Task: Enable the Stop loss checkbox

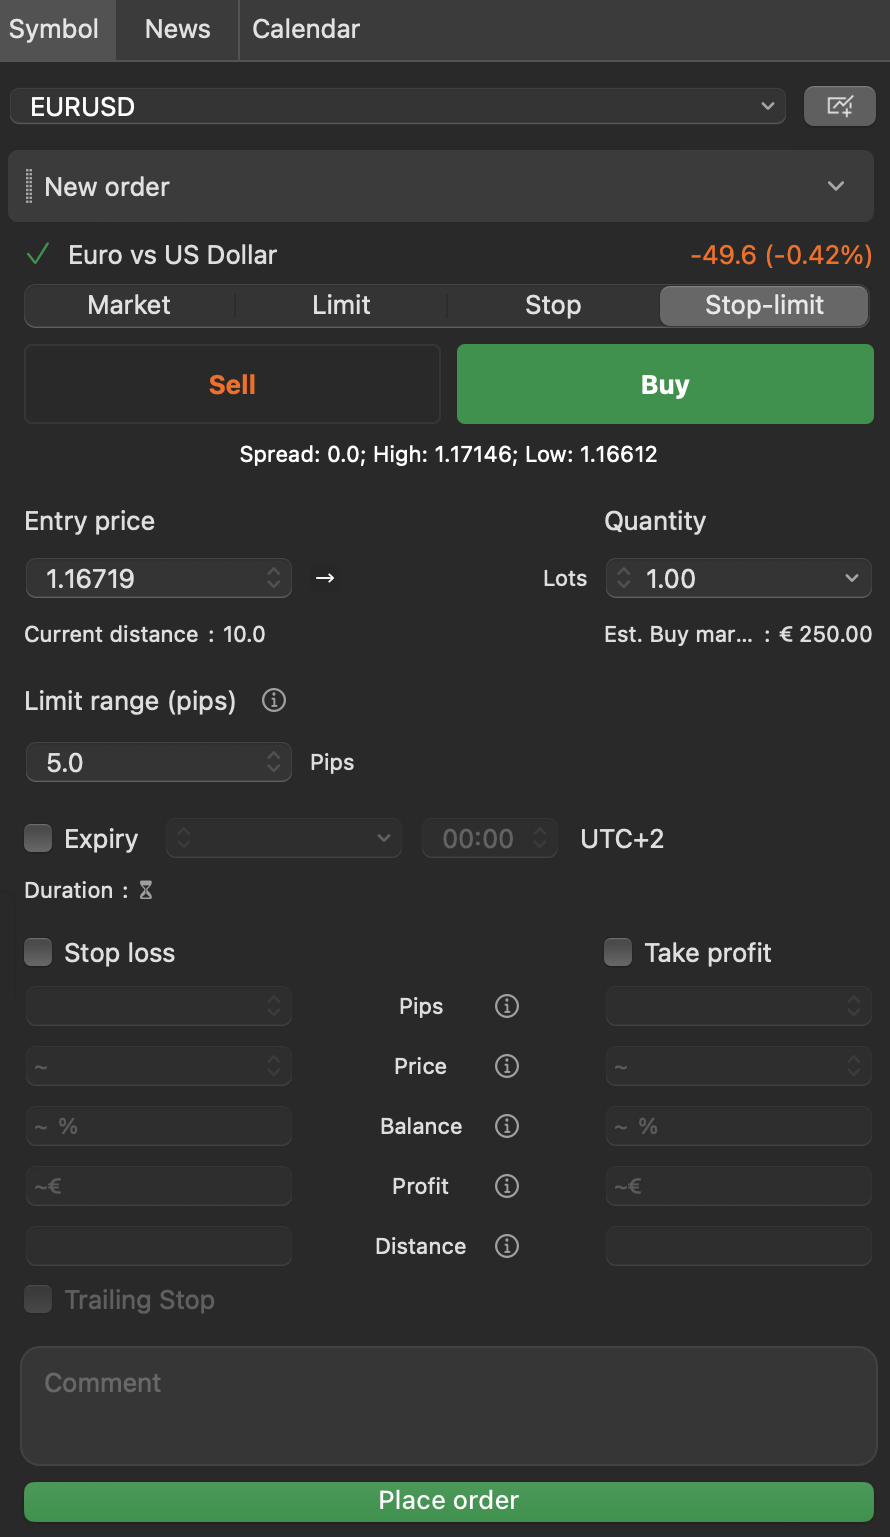Action: [x=38, y=953]
